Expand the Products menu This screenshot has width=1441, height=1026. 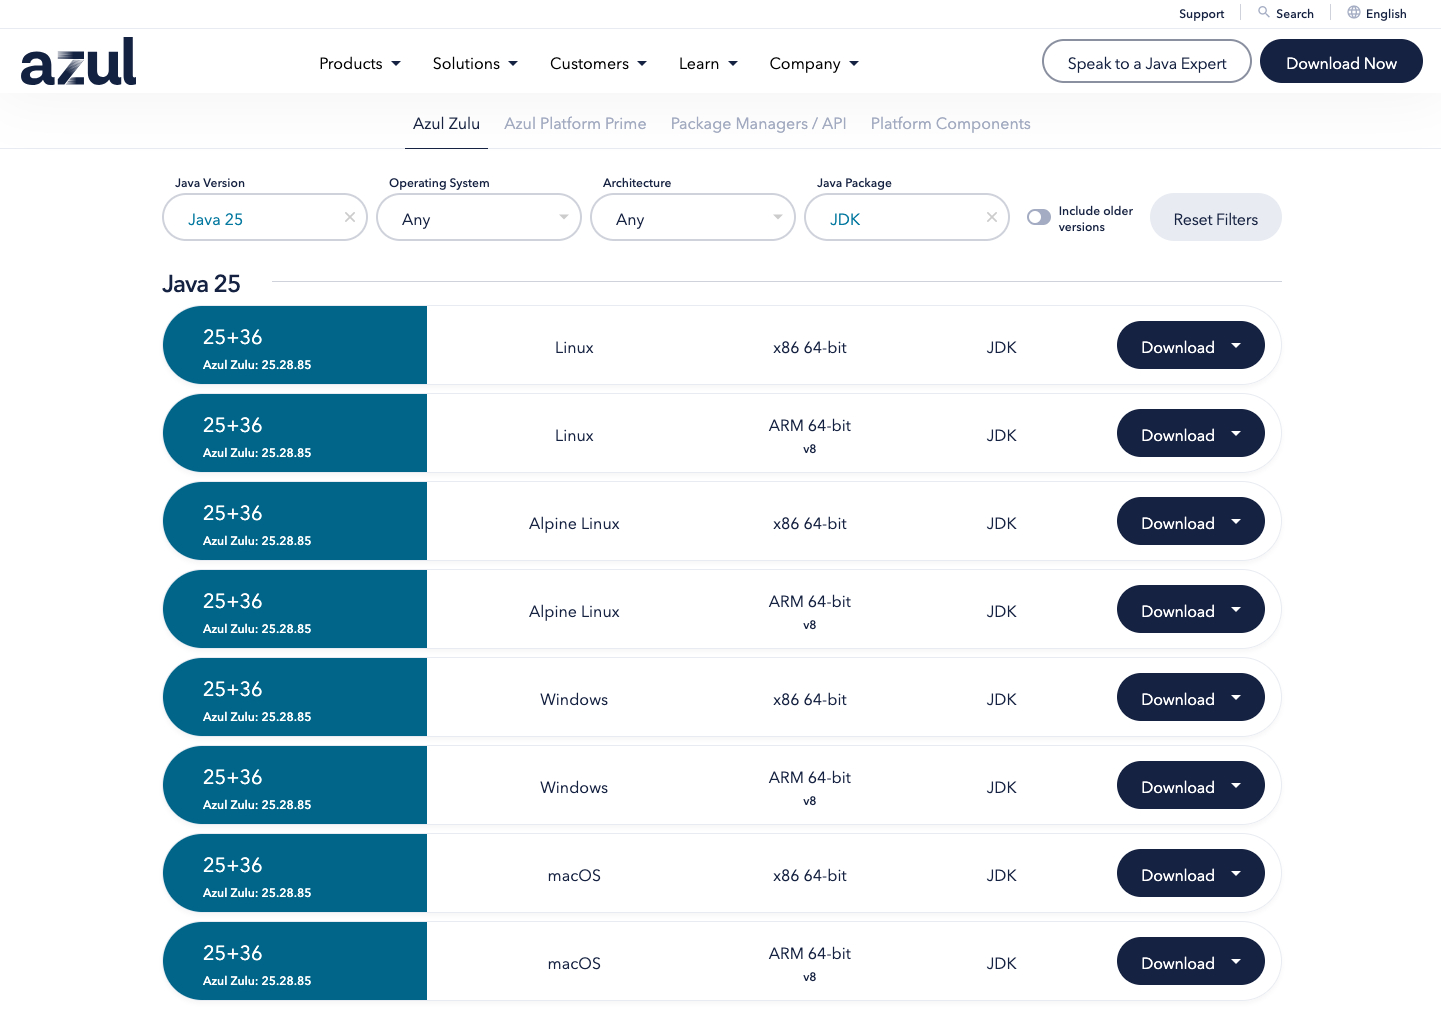[x=359, y=64]
